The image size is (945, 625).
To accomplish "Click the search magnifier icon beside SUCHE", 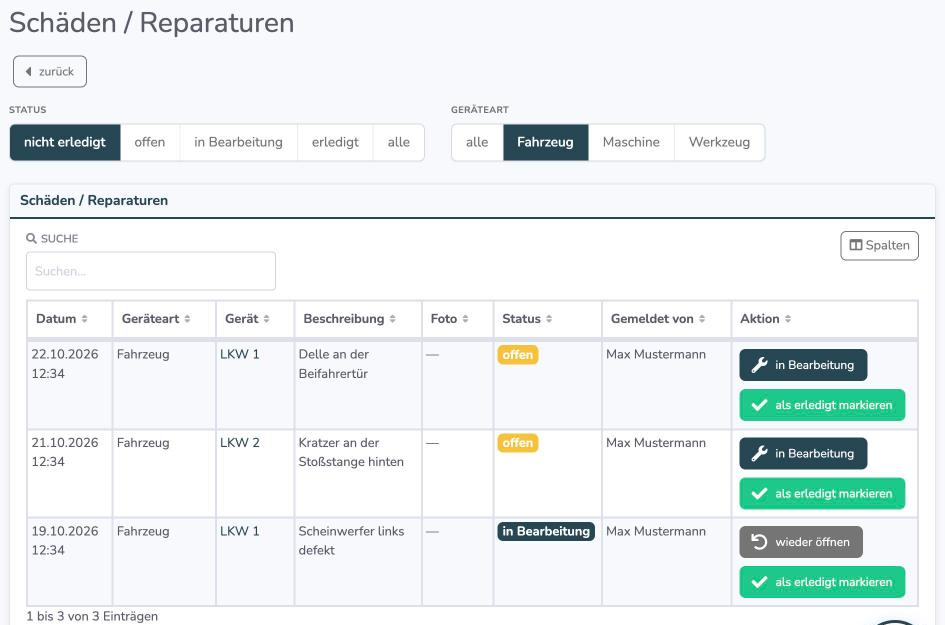I will pyautogui.click(x=31, y=239).
